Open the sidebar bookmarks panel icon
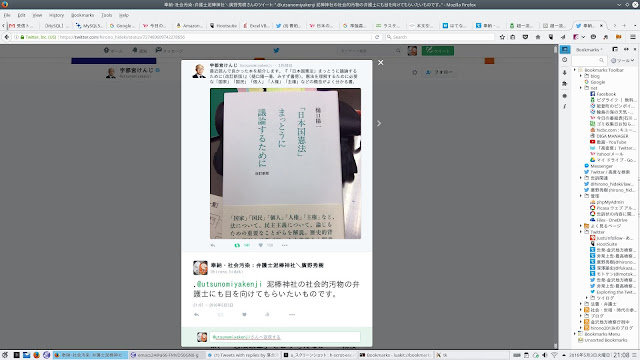Image resolution: width=640 pixels, height=360 pixels. coord(565,49)
